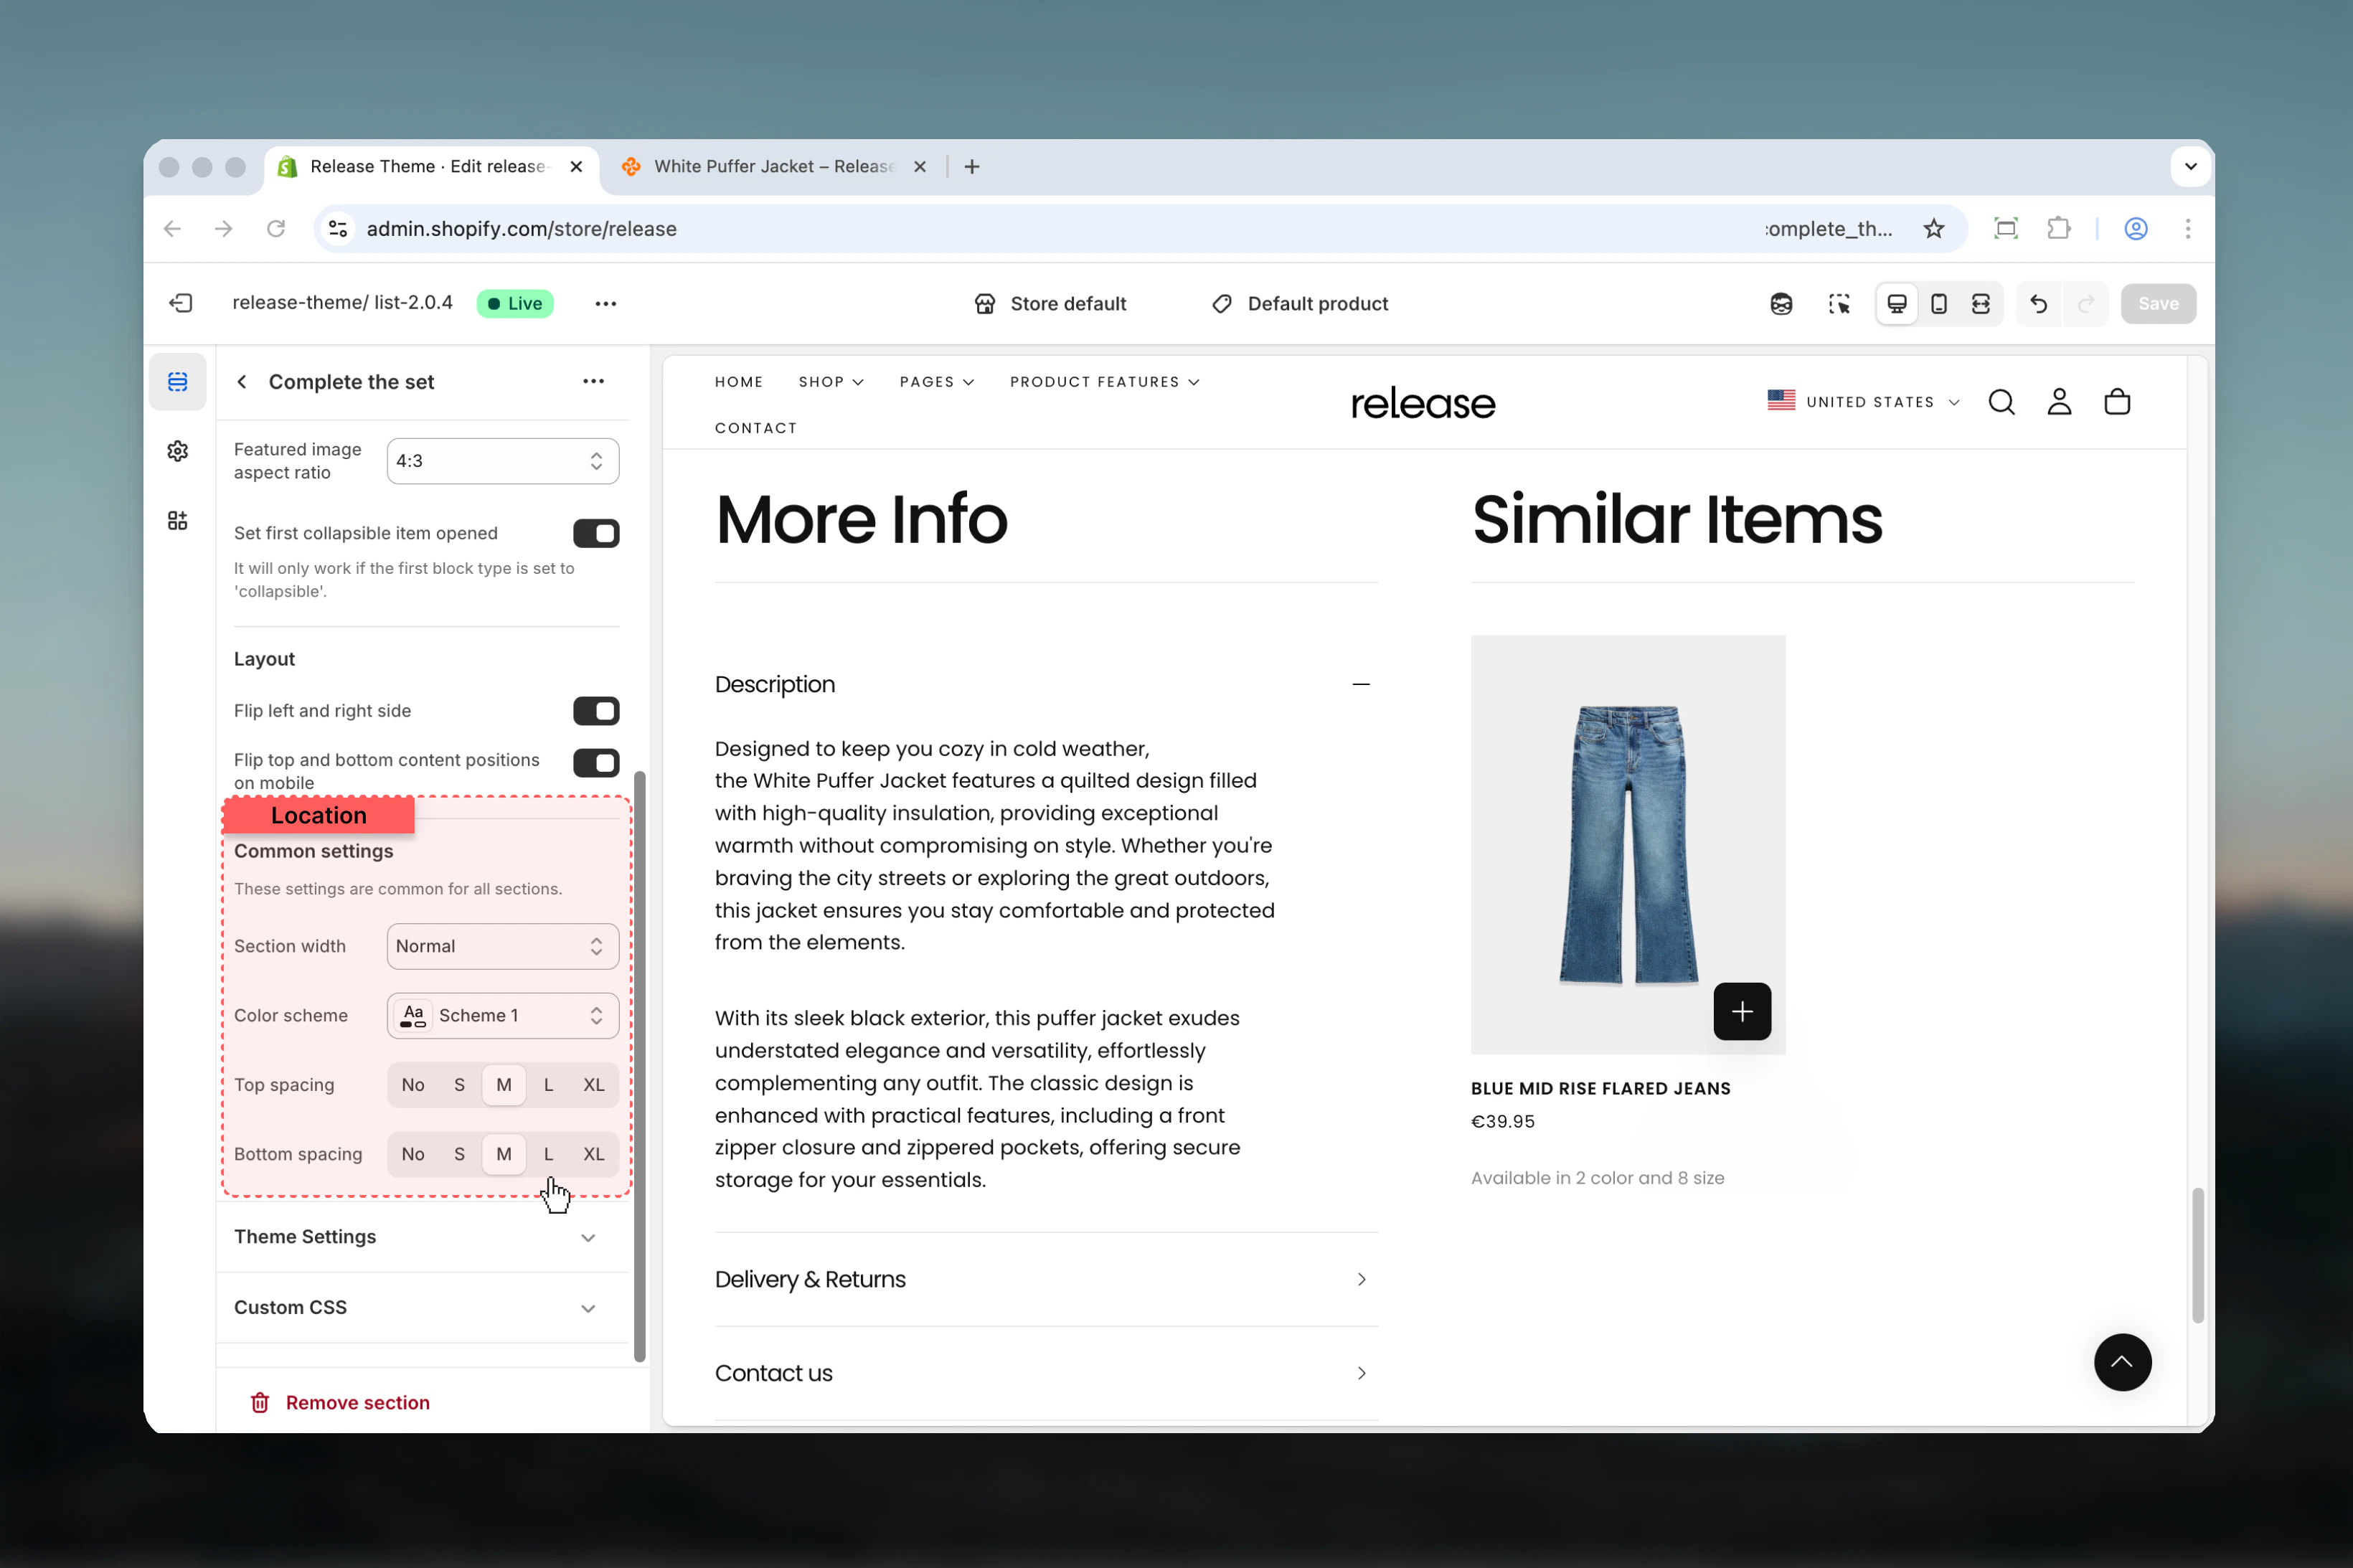This screenshot has width=2353, height=1568.
Task: Switch preview to mobile view
Action: pos(1938,304)
